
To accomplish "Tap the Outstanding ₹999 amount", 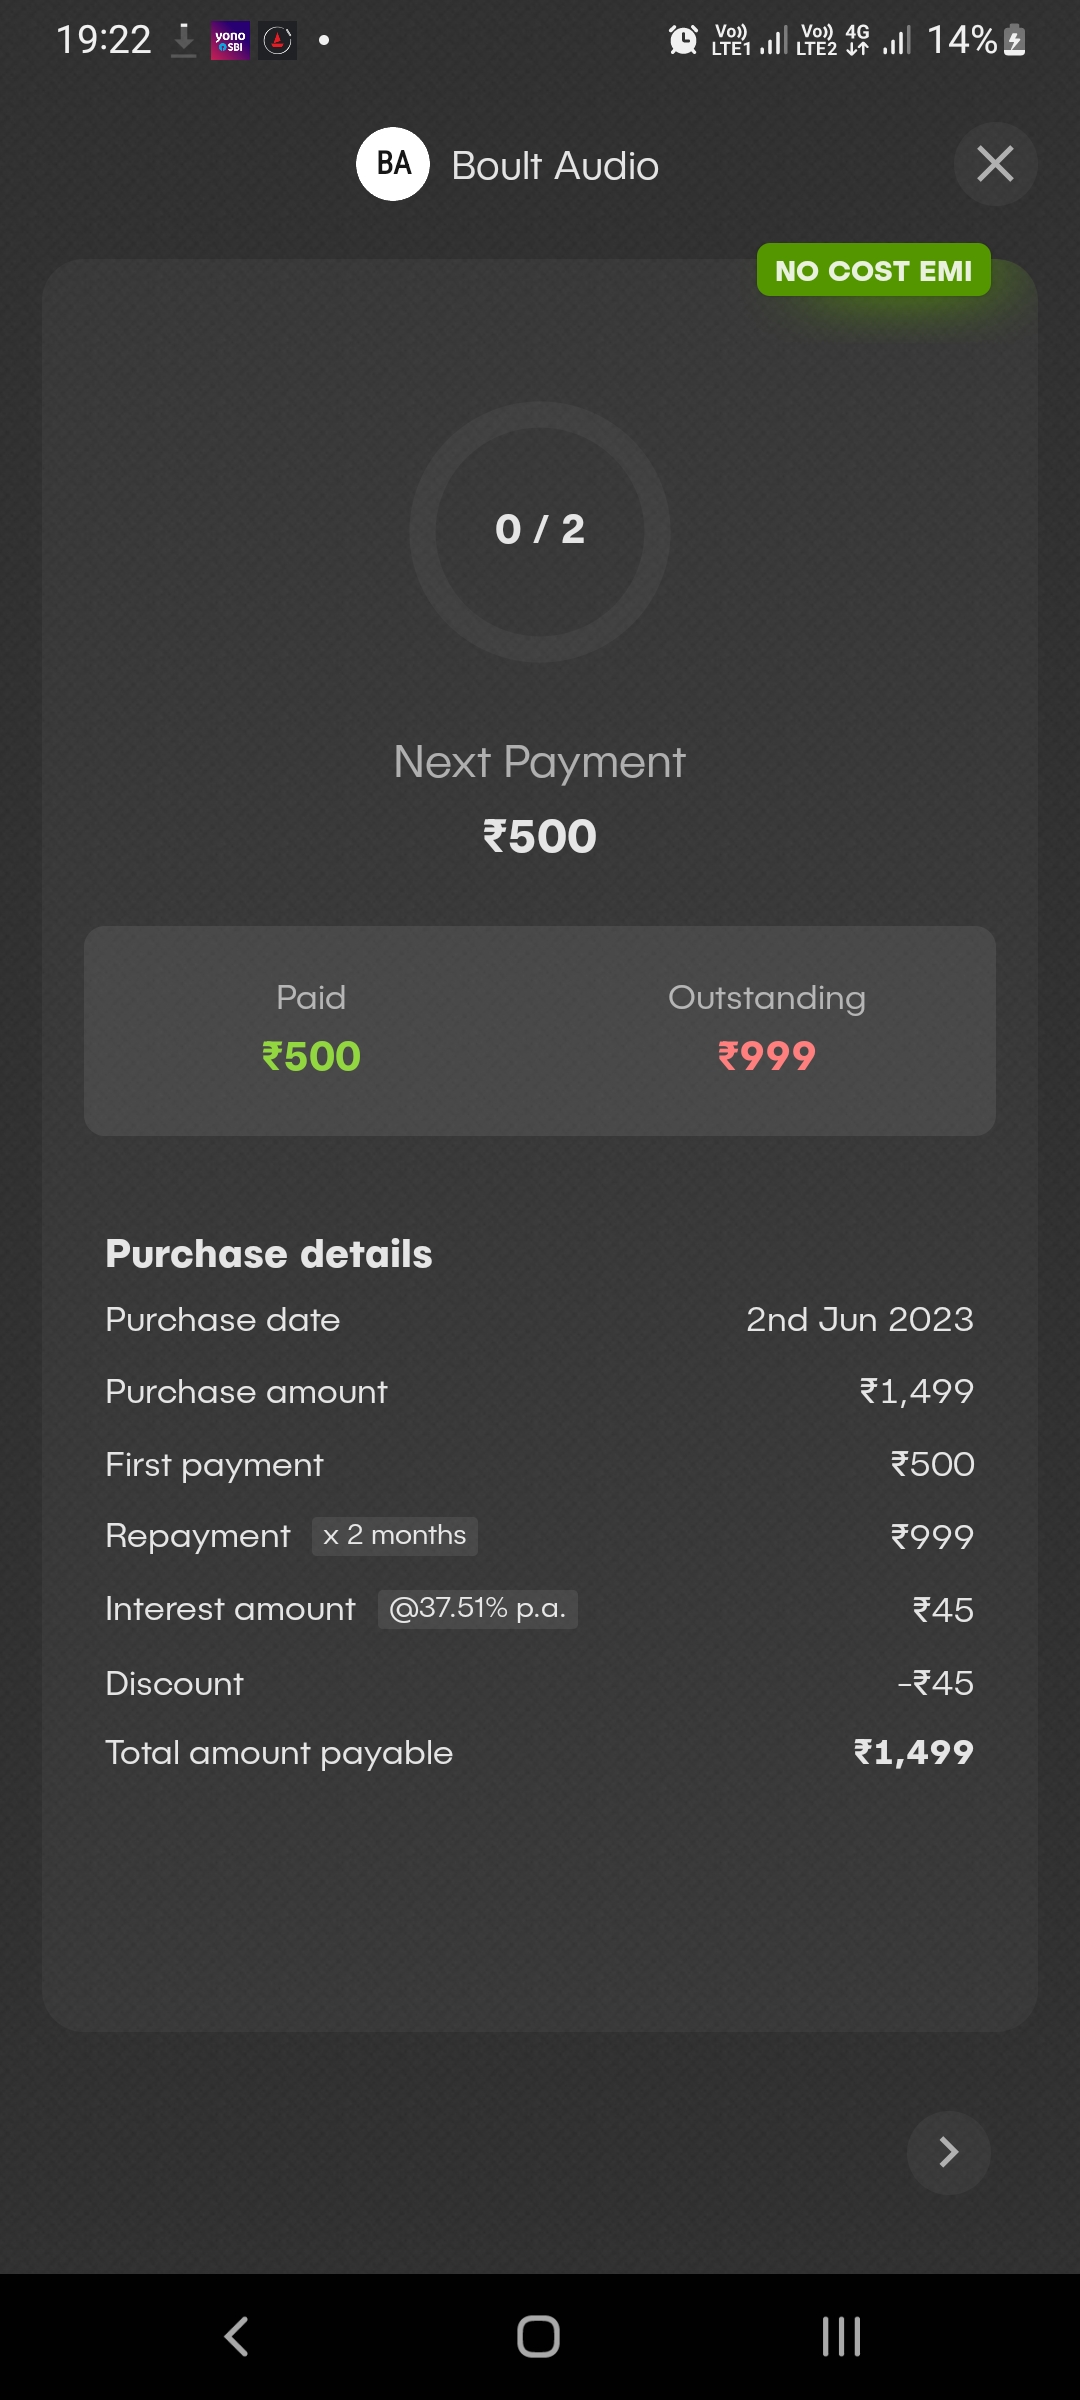I will (x=767, y=1056).
